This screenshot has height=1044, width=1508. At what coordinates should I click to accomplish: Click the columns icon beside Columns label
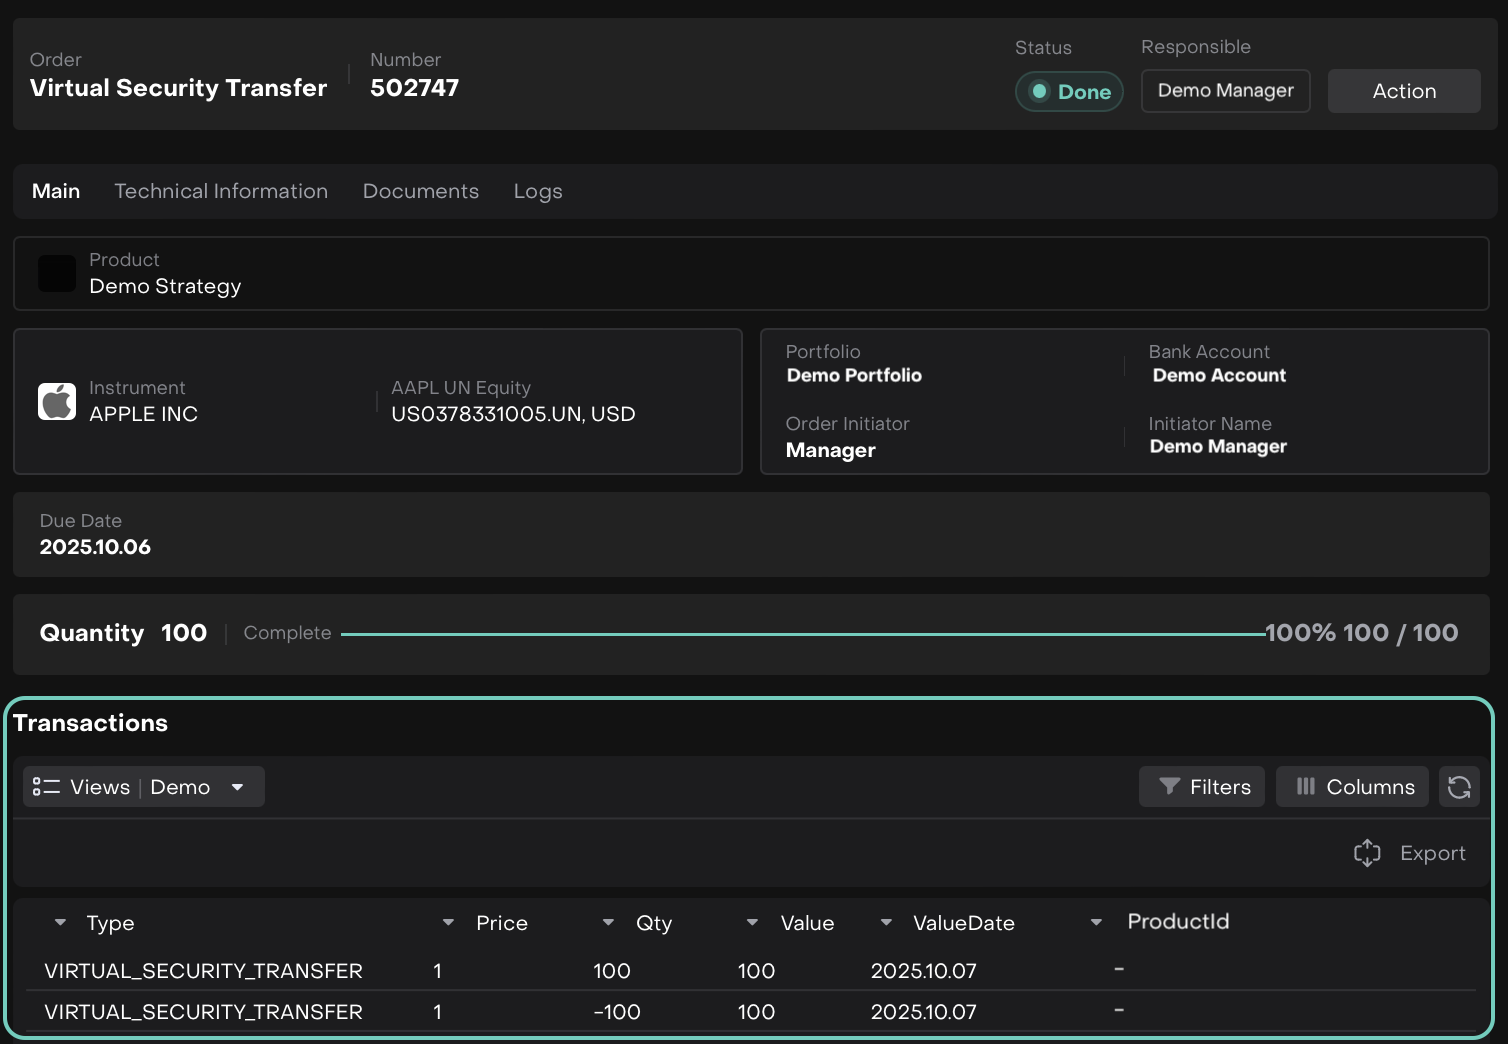1305,787
